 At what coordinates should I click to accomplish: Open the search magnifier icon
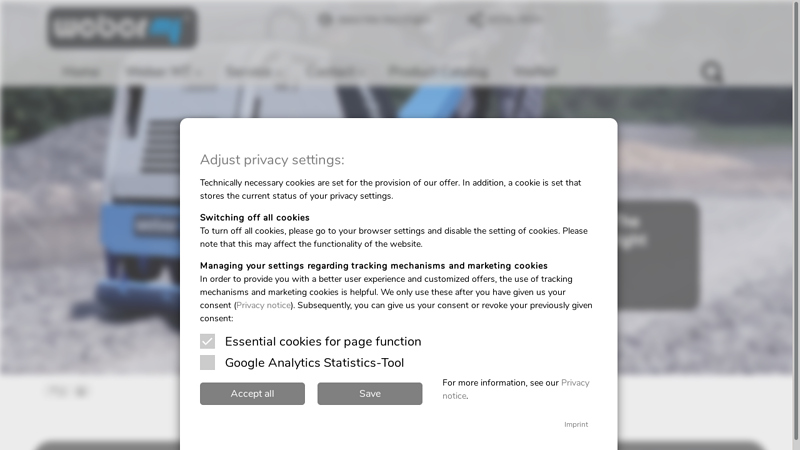711,72
